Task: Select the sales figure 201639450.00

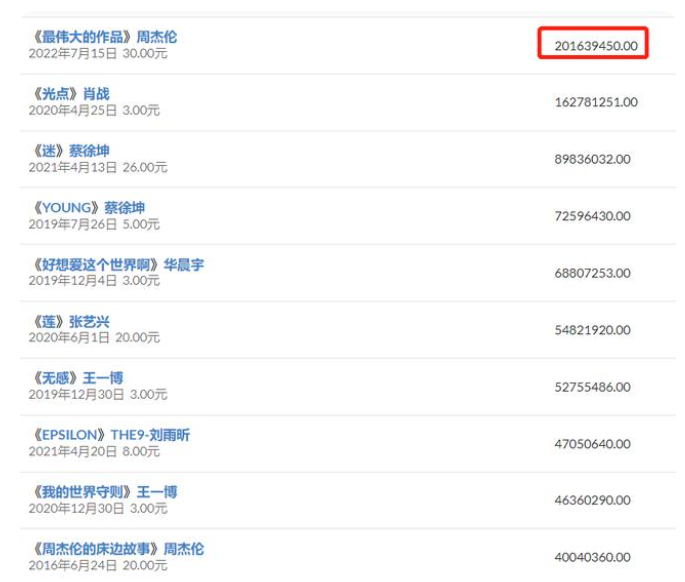Action: 596,45
